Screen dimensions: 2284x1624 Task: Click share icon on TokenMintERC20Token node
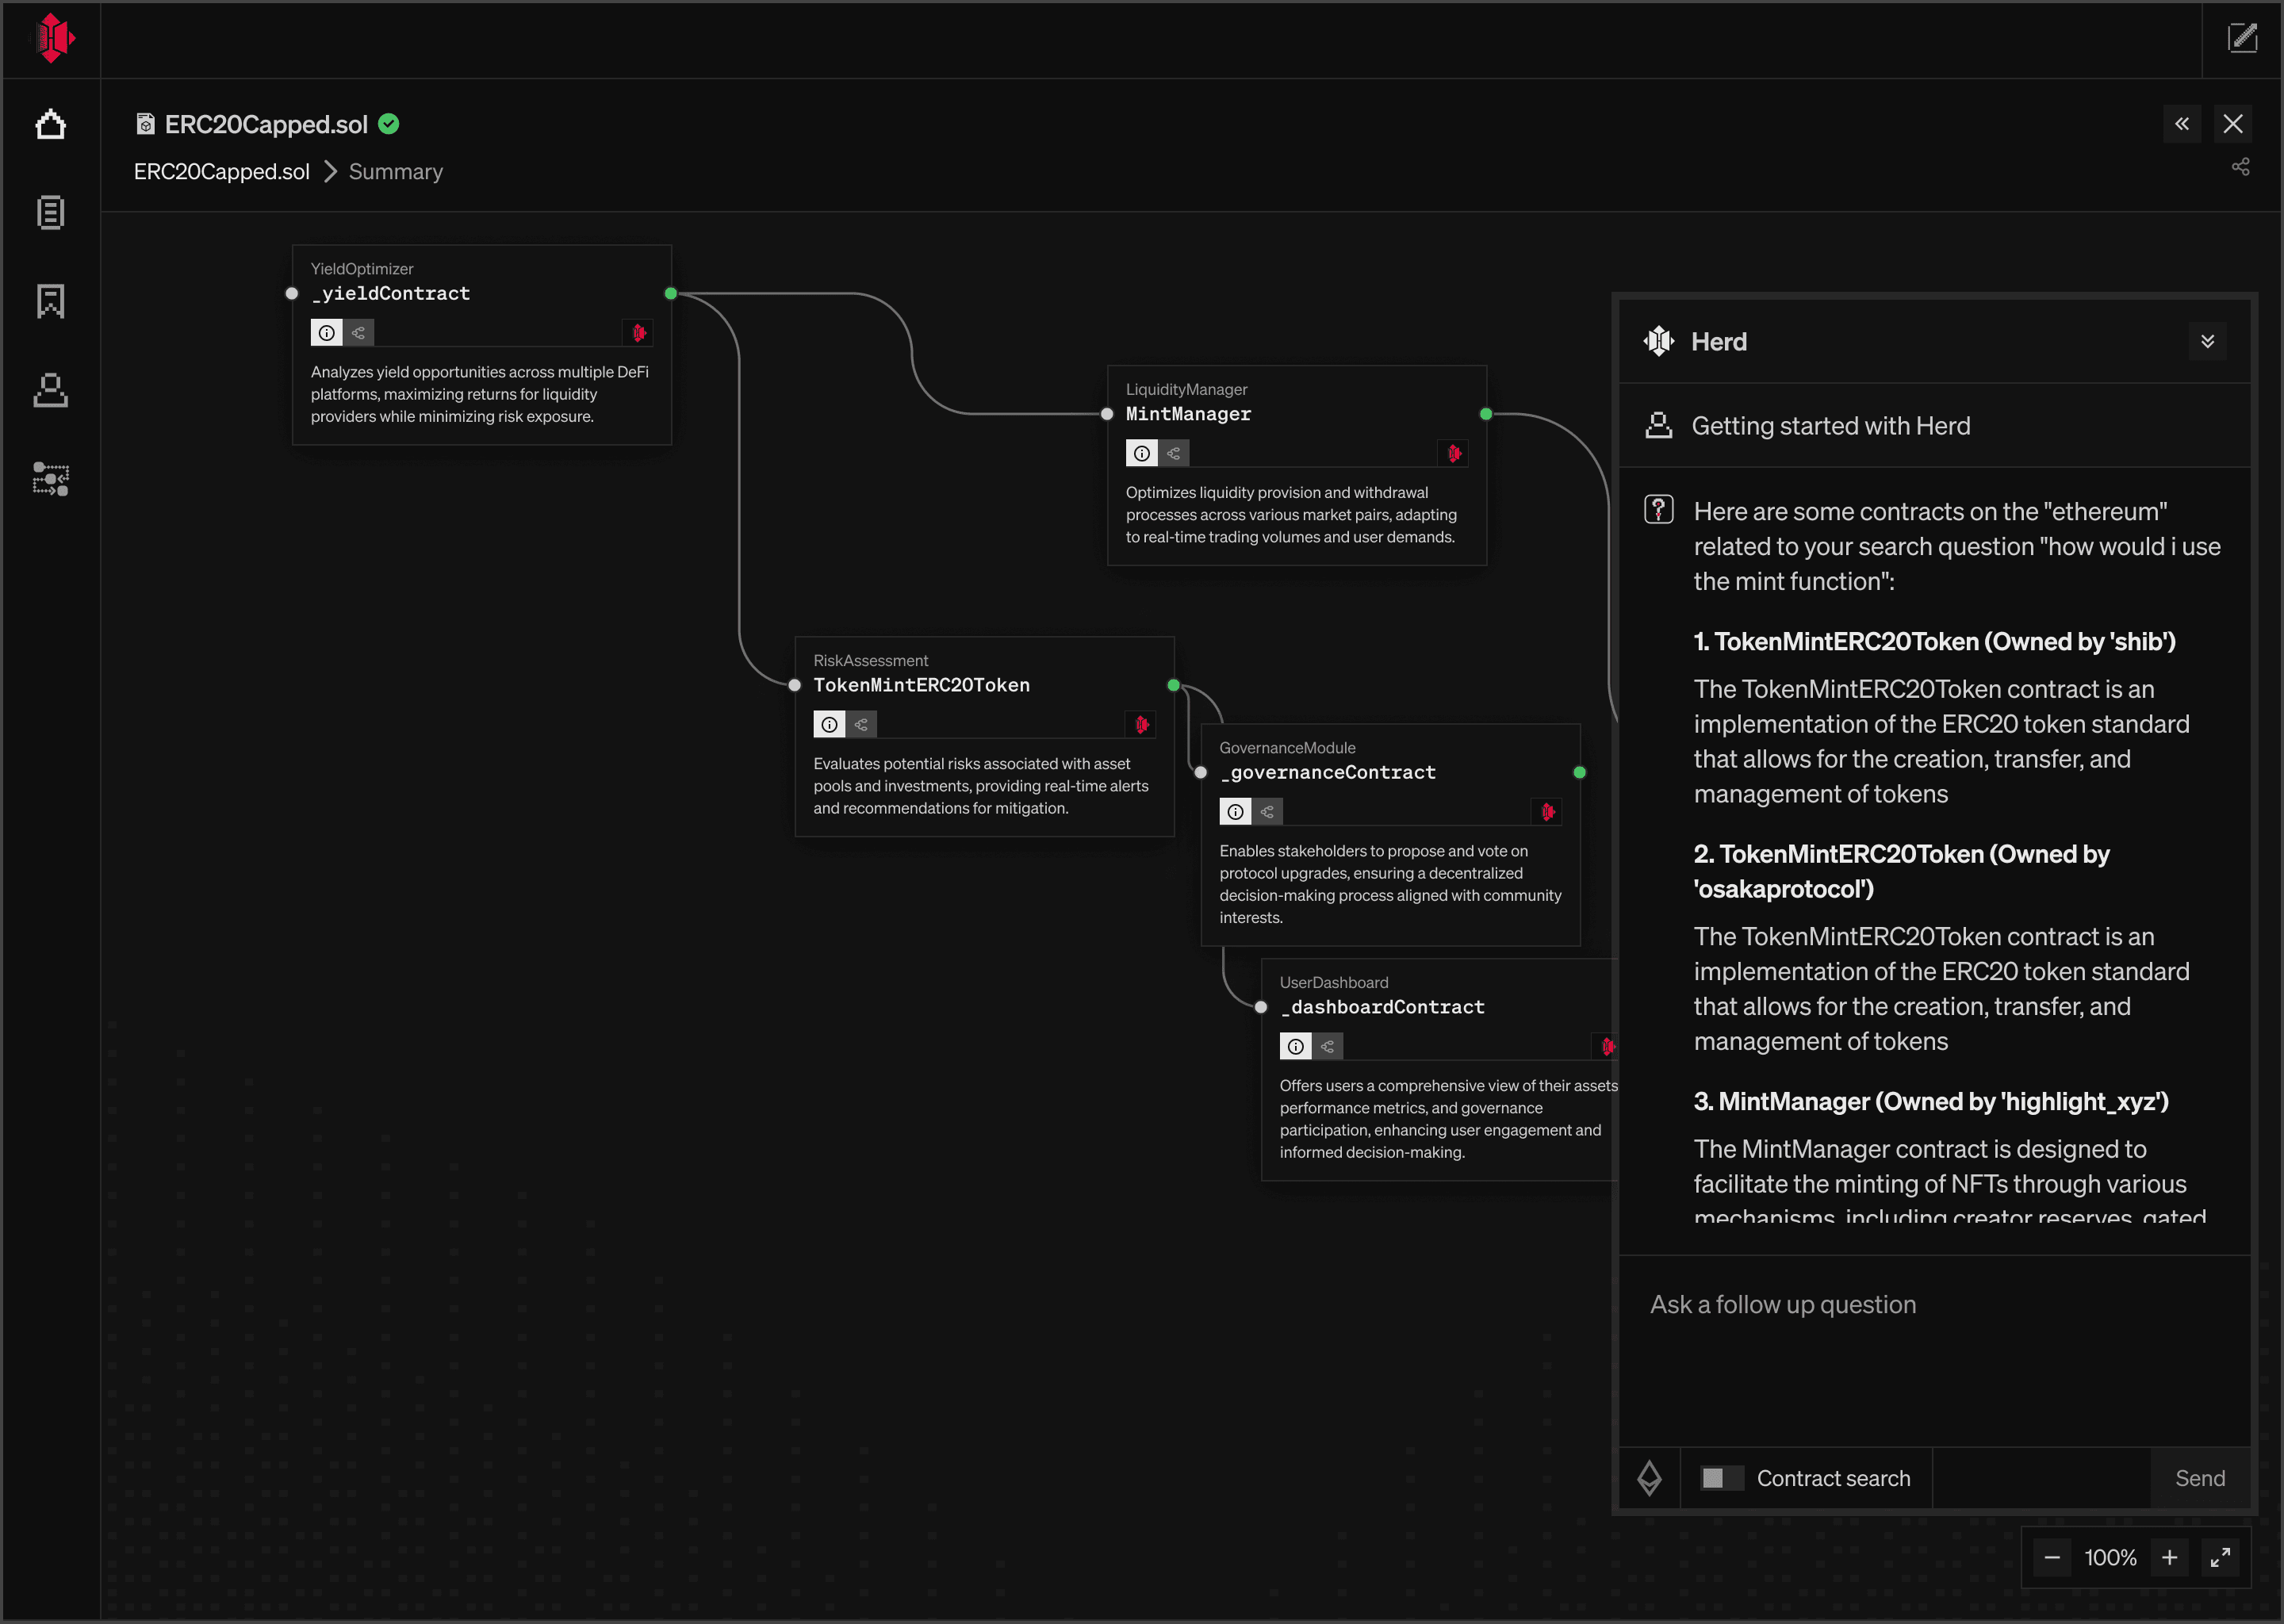point(861,725)
